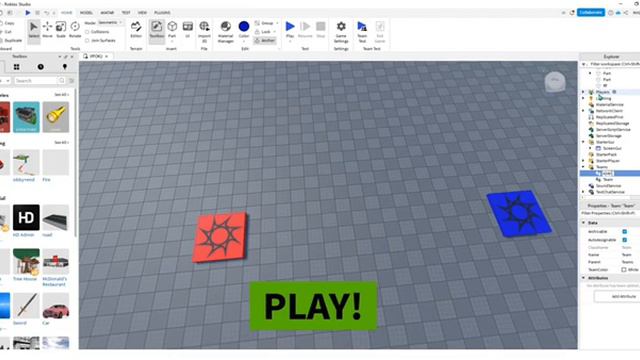Select the SoundService item in Explorer
This screenshot has height=360, width=640.
pyautogui.click(x=608, y=186)
